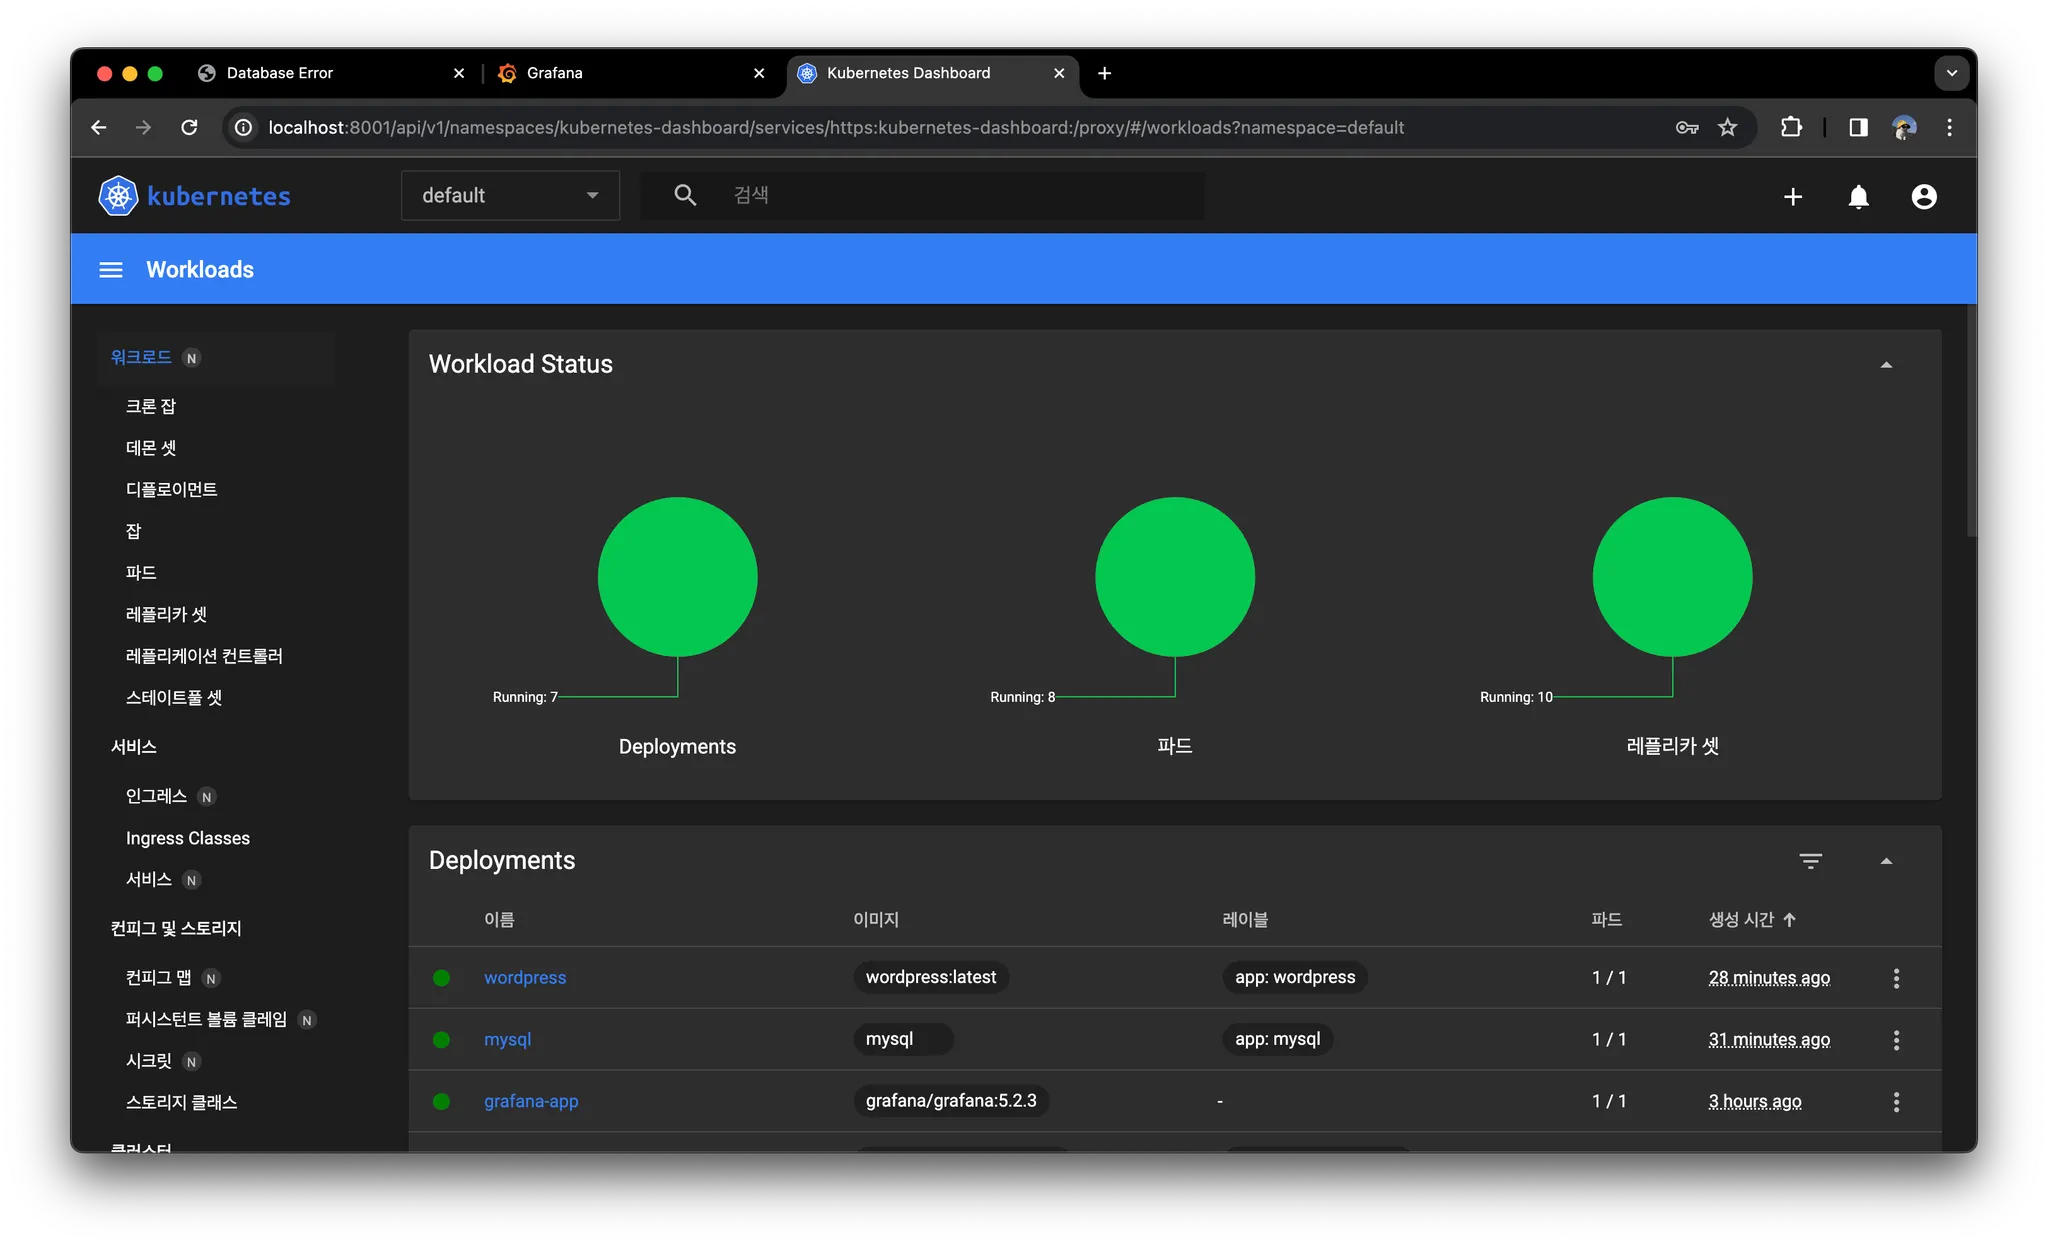Select Ingress Classes in the sidebar
The height and width of the screenshot is (1246, 2048).
point(188,838)
